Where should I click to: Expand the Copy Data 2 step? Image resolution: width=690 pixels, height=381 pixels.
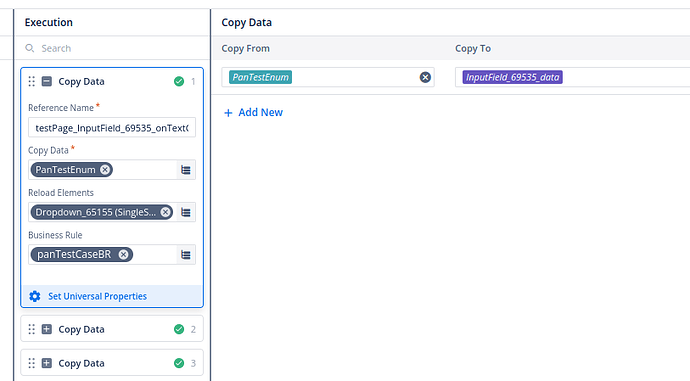click(x=47, y=329)
